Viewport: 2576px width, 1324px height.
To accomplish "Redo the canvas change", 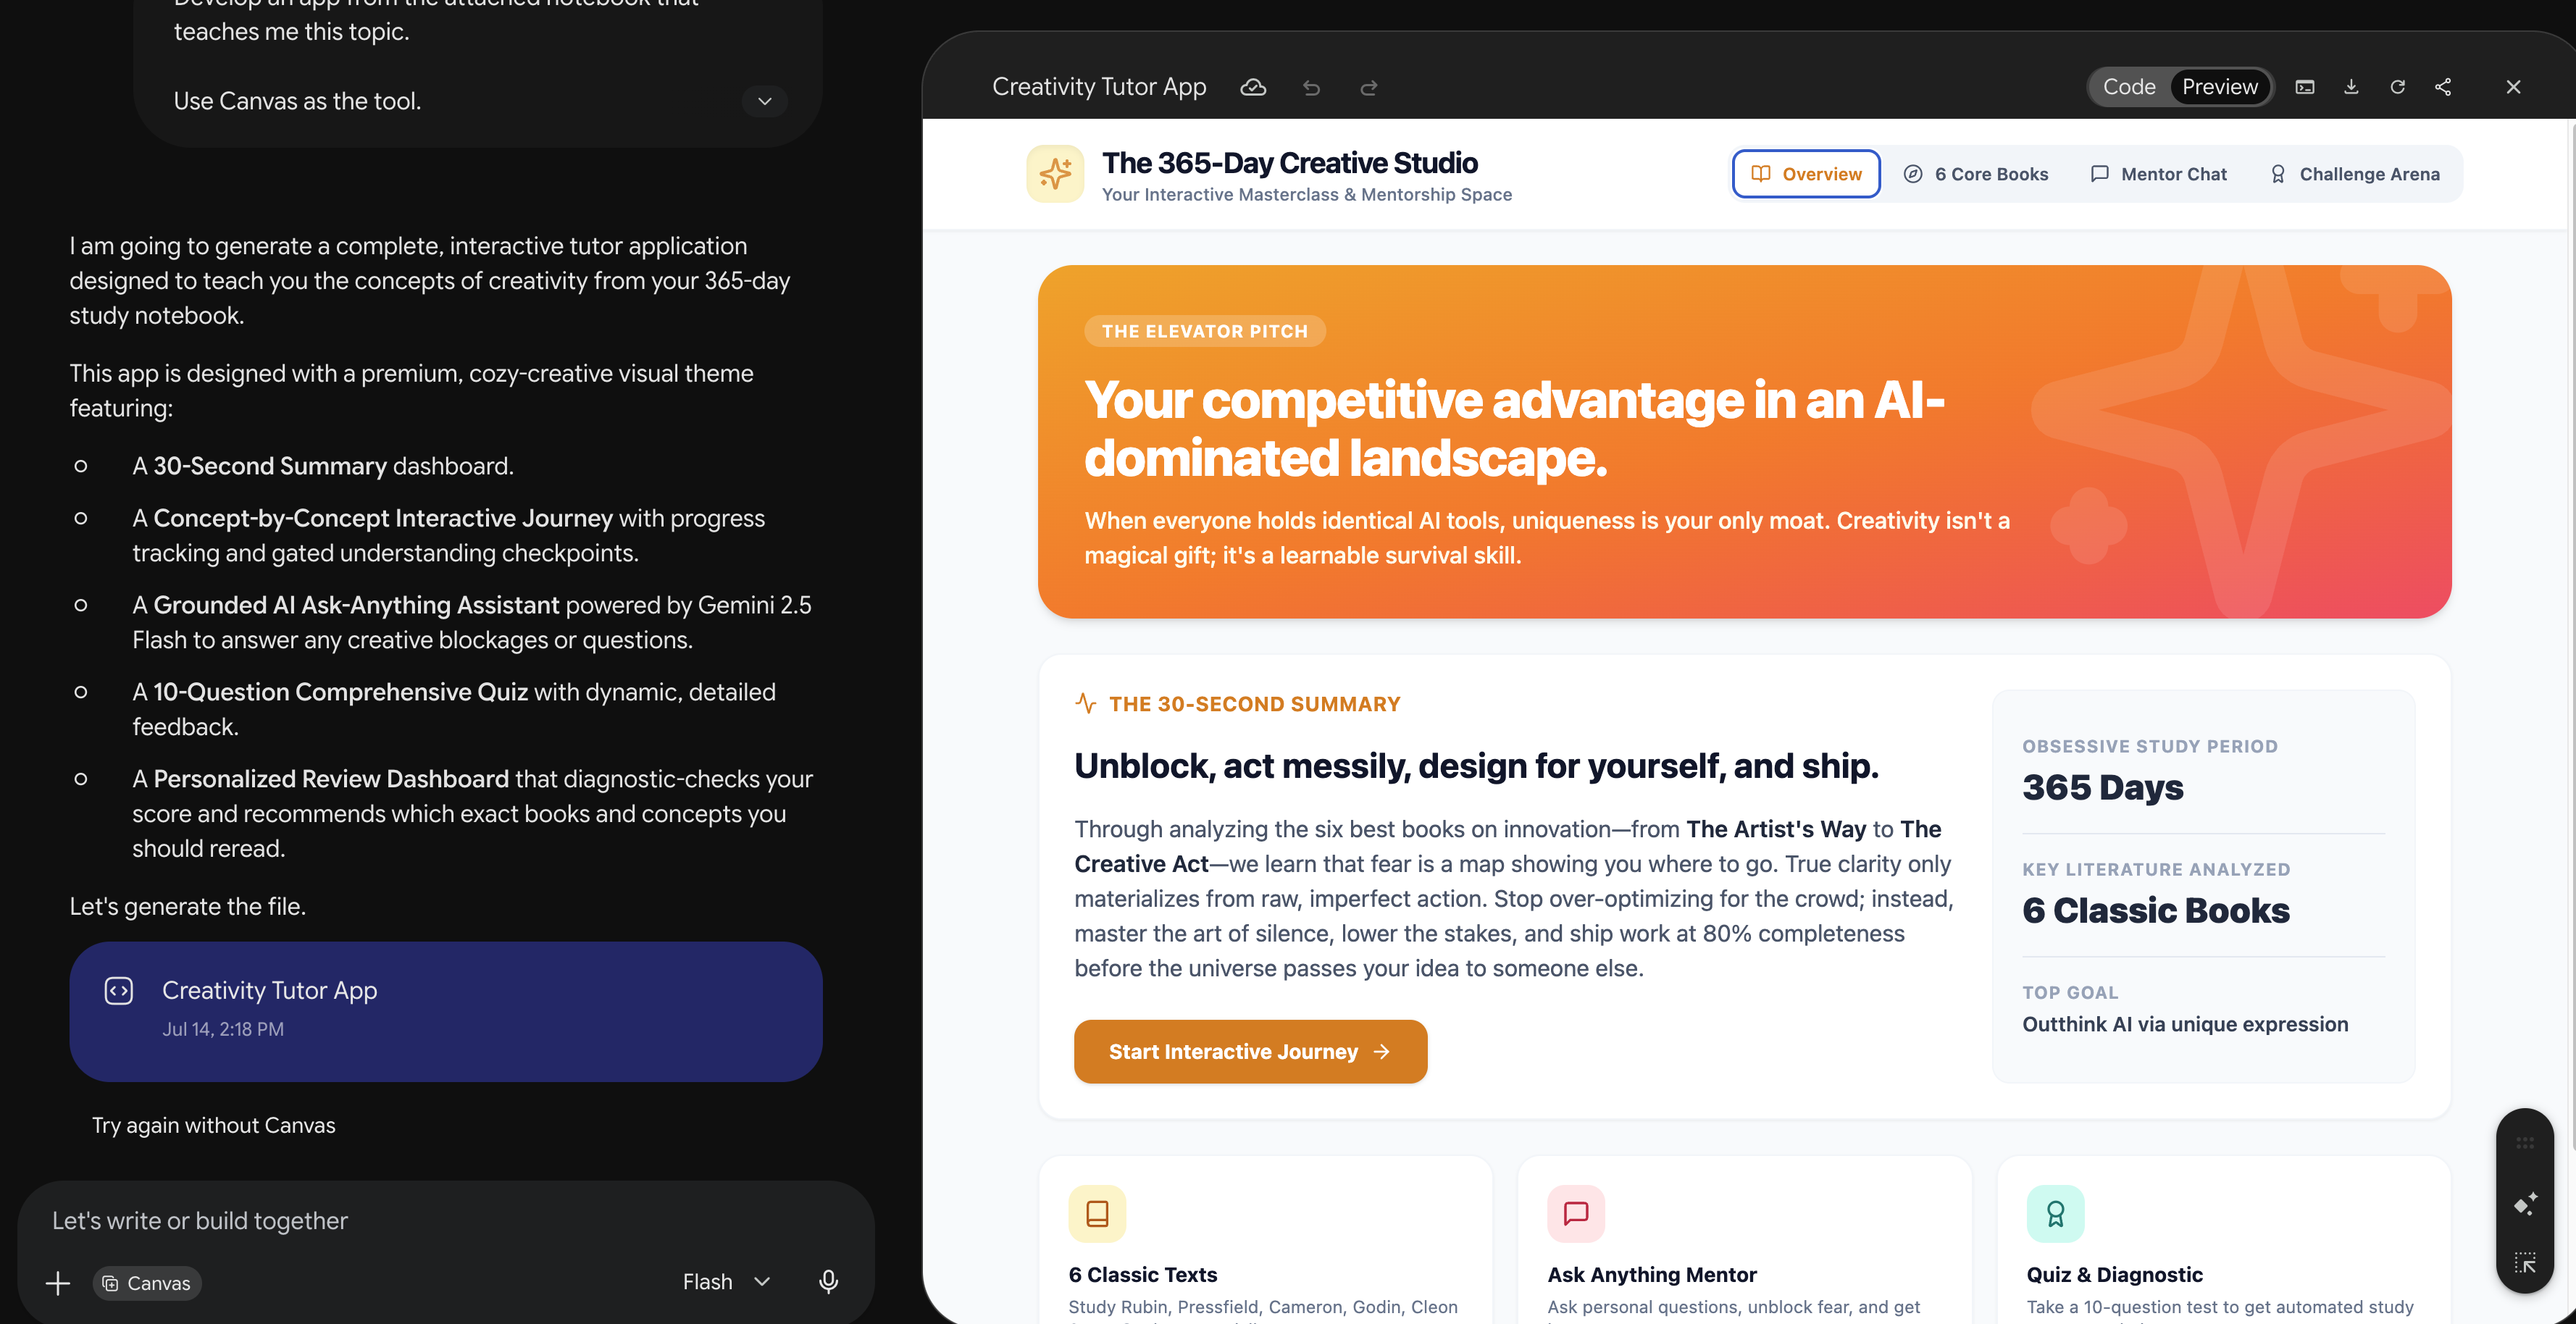I will pyautogui.click(x=1369, y=88).
